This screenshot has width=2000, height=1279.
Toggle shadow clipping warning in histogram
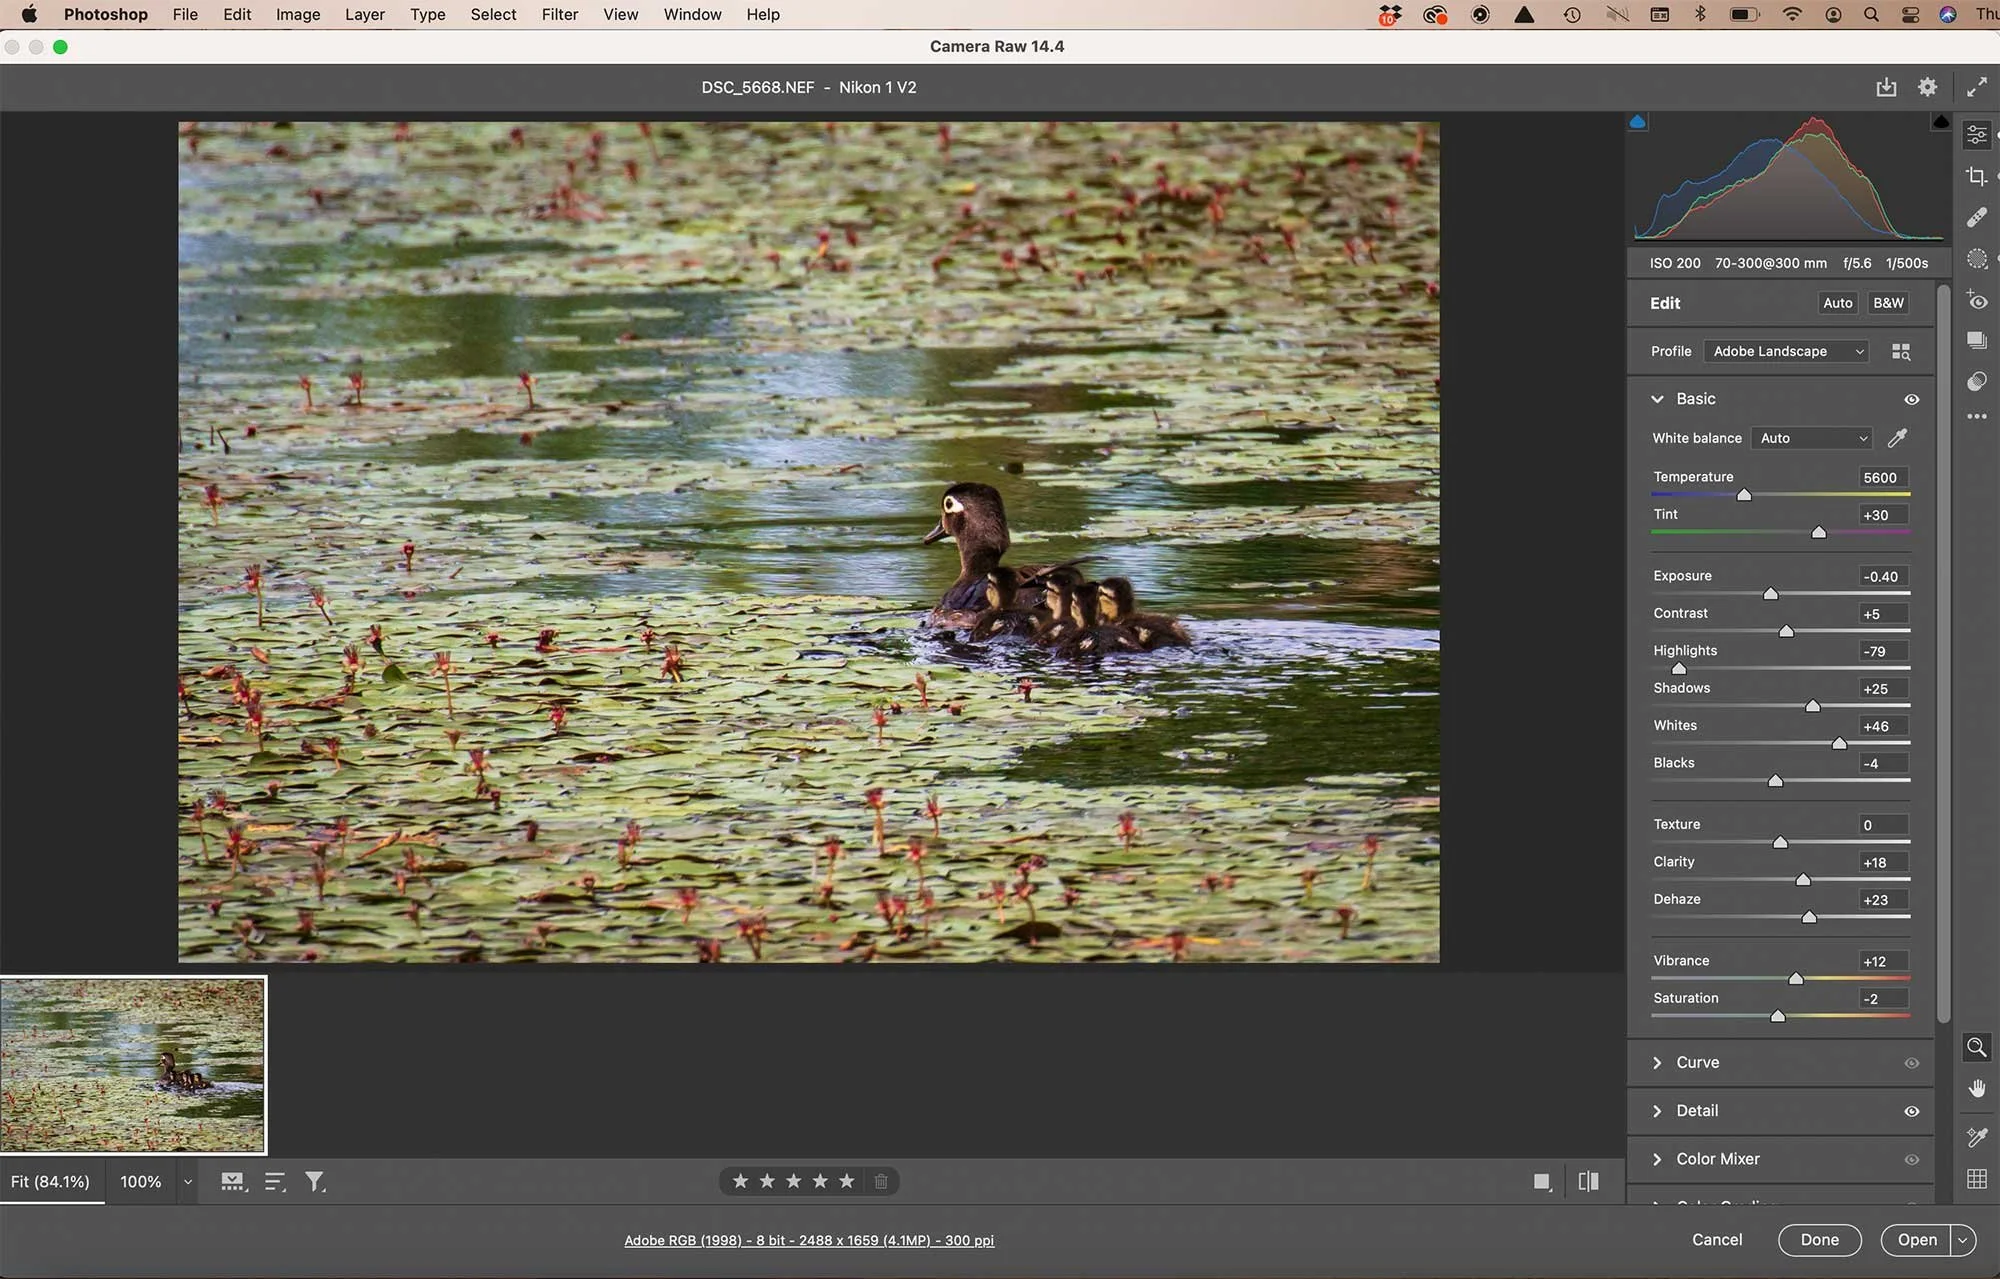tap(1638, 122)
